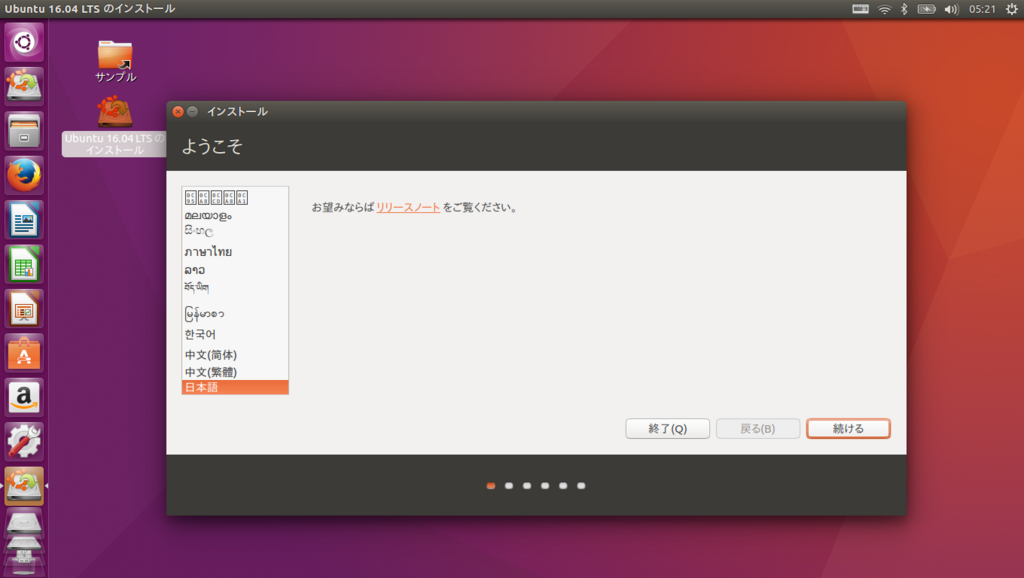Open the Ubuntu Dash search launcher icon

(x=24, y=42)
